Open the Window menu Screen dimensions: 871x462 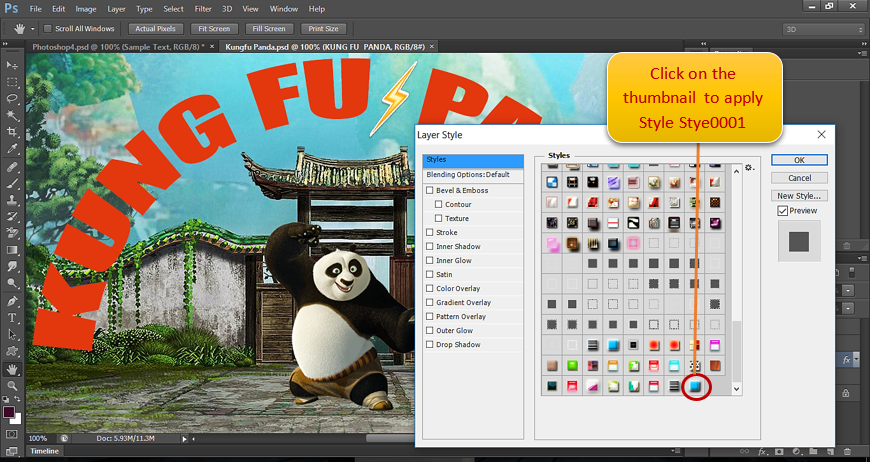pyautogui.click(x=284, y=9)
